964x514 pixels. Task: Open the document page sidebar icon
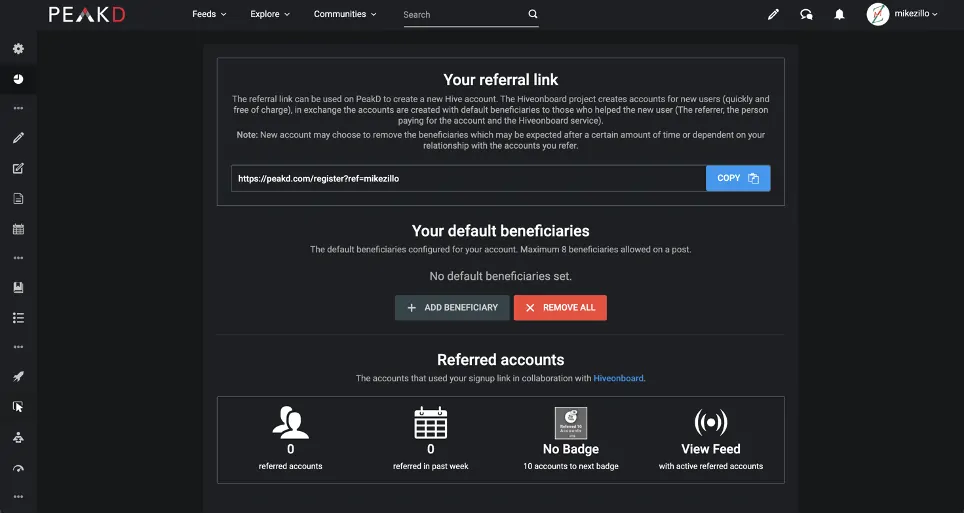point(18,198)
